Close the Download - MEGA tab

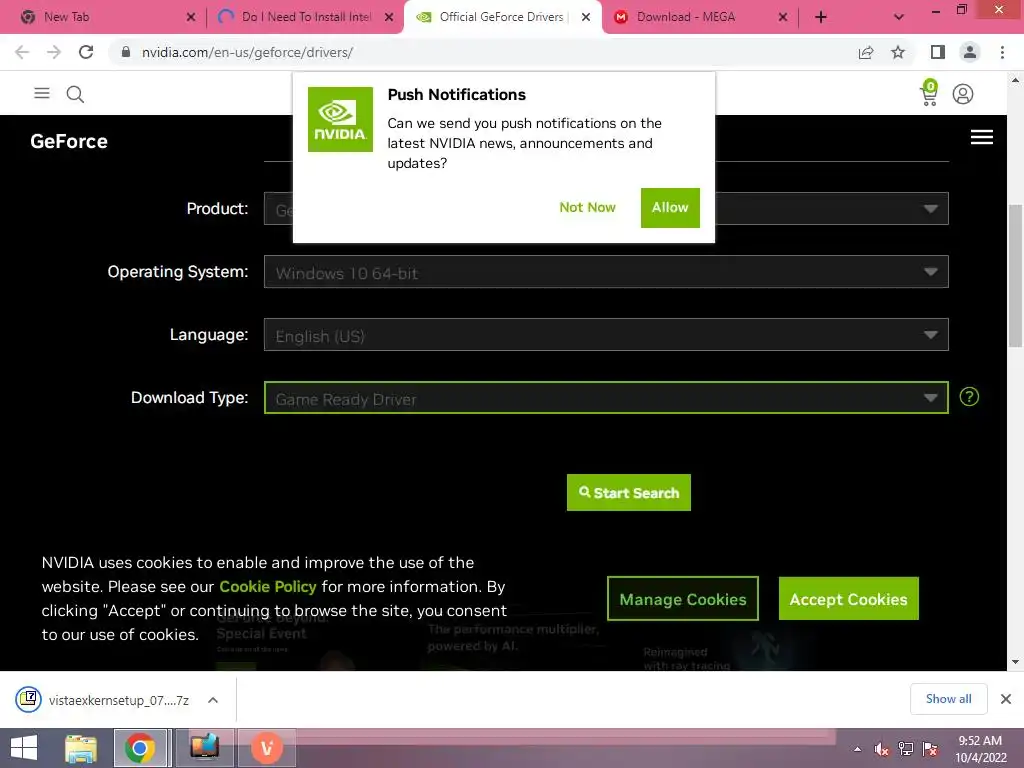(x=782, y=17)
